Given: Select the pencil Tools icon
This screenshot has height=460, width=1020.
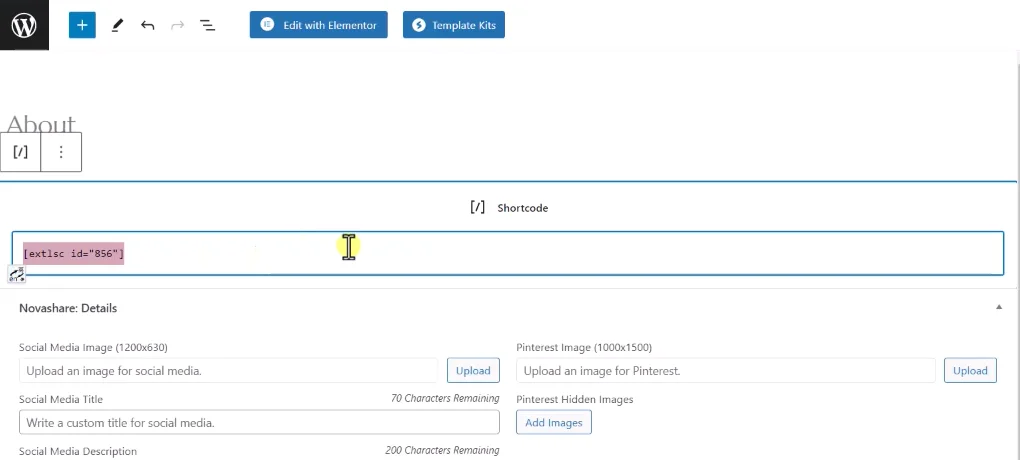Looking at the screenshot, I should 117,25.
